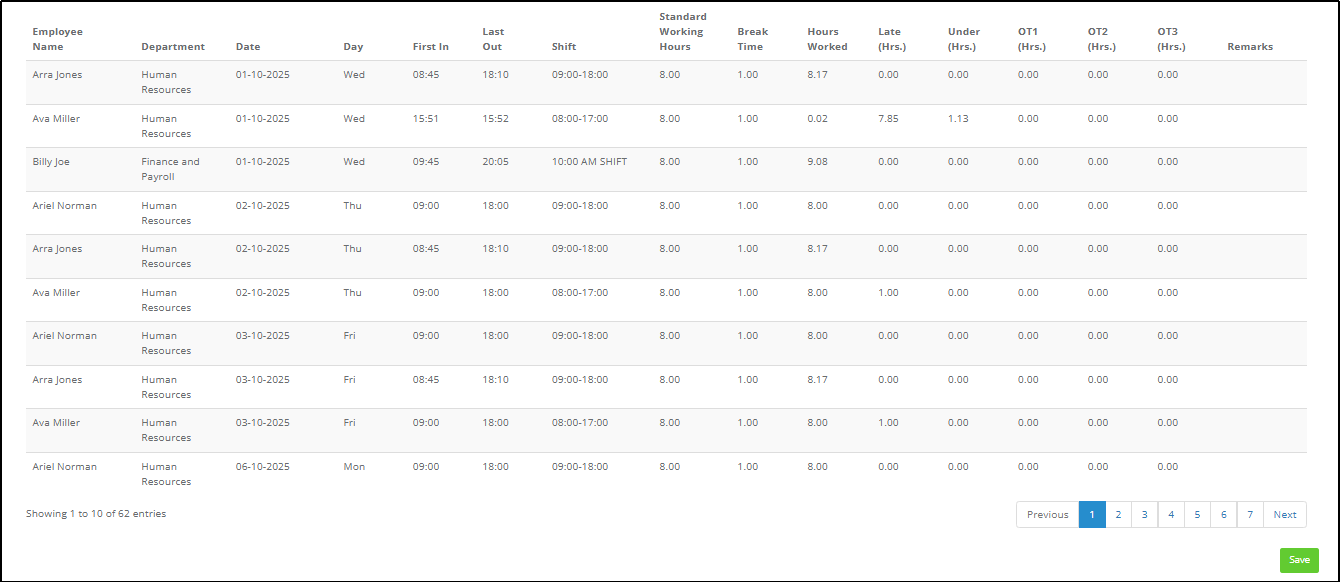Click Ava Miller on 03-10-2025 row

coord(56,423)
